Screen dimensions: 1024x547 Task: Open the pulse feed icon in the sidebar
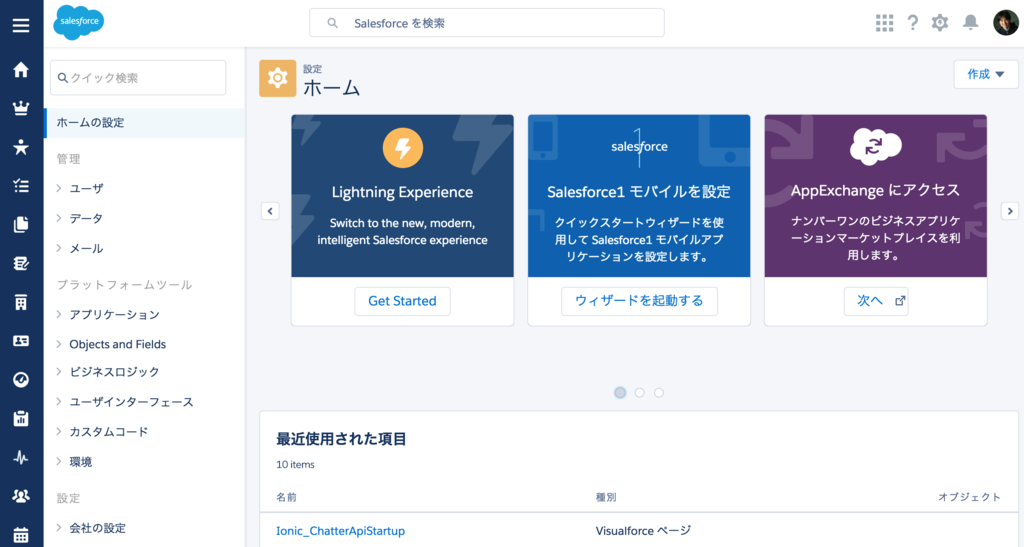21,458
